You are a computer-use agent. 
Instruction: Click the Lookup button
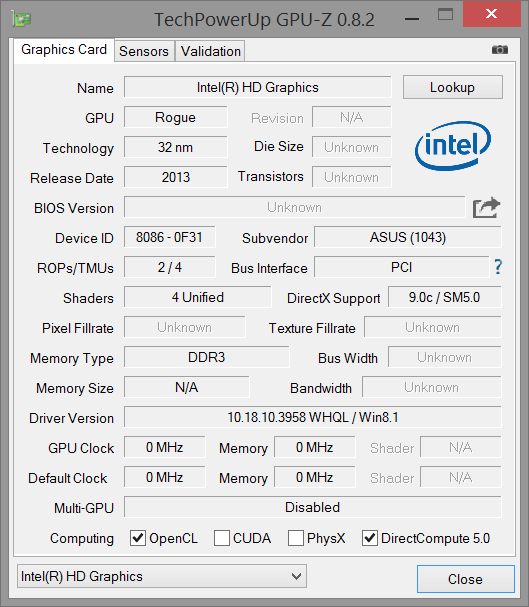tap(453, 87)
